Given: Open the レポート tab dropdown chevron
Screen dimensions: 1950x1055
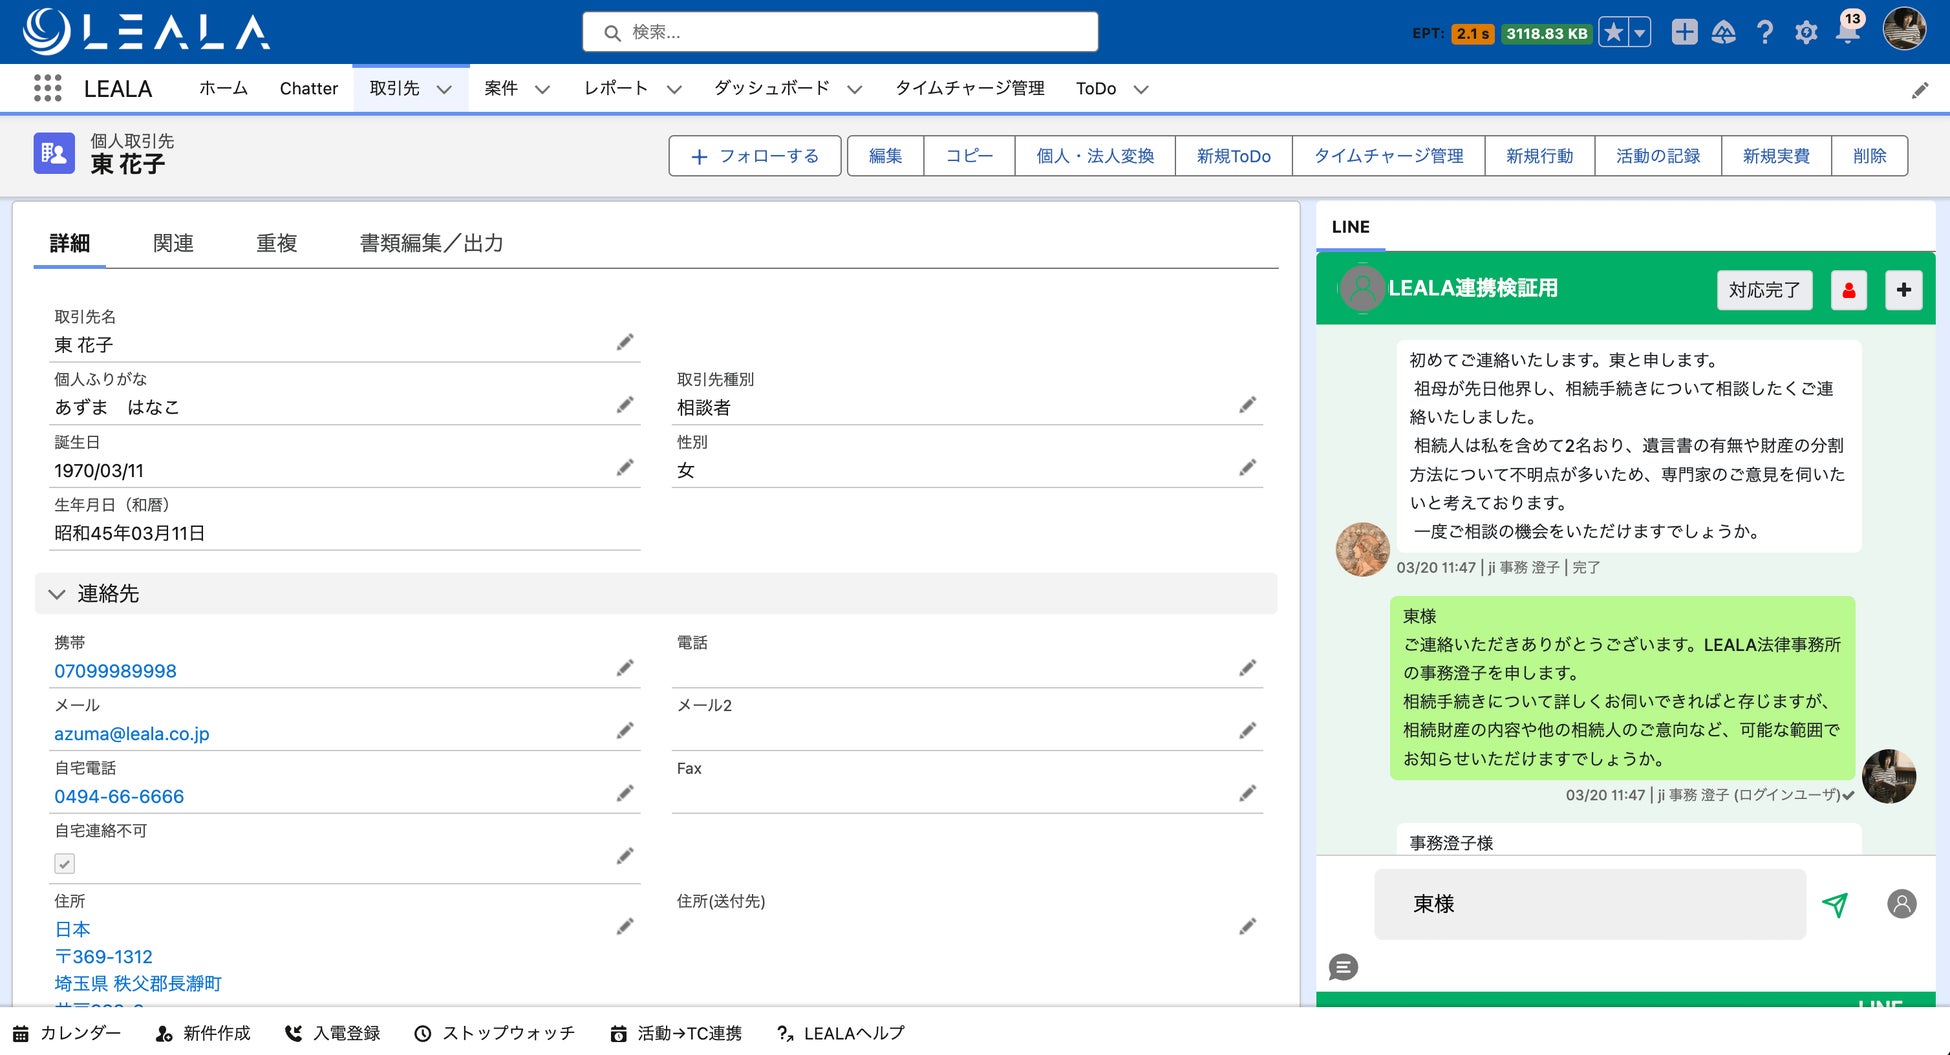Looking at the screenshot, I should pyautogui.click(x=674, y=89).
